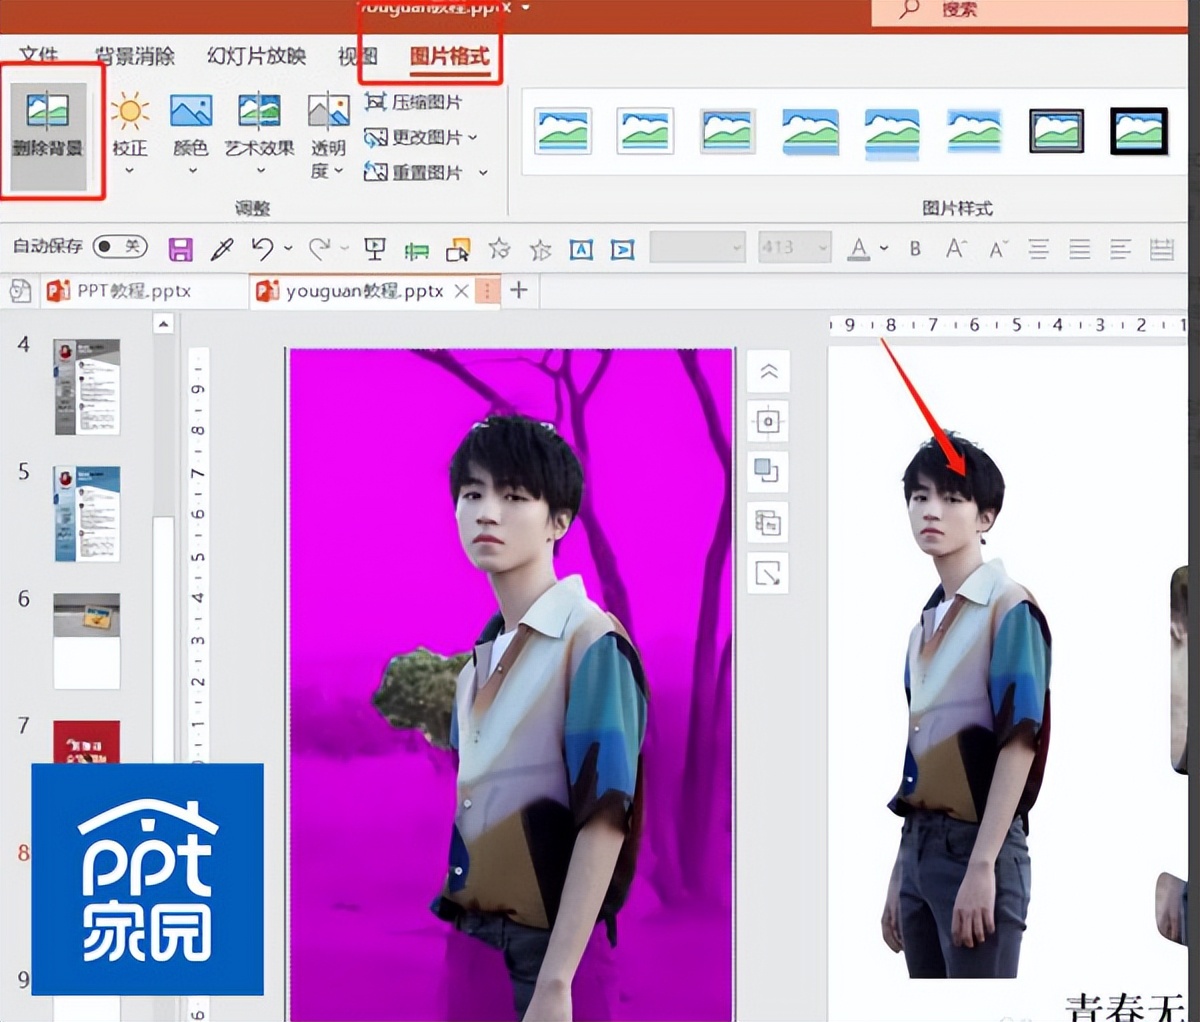Select slide 6 thumbnail
Screen dimensions: 1200x1022
(x=87, y=641)
